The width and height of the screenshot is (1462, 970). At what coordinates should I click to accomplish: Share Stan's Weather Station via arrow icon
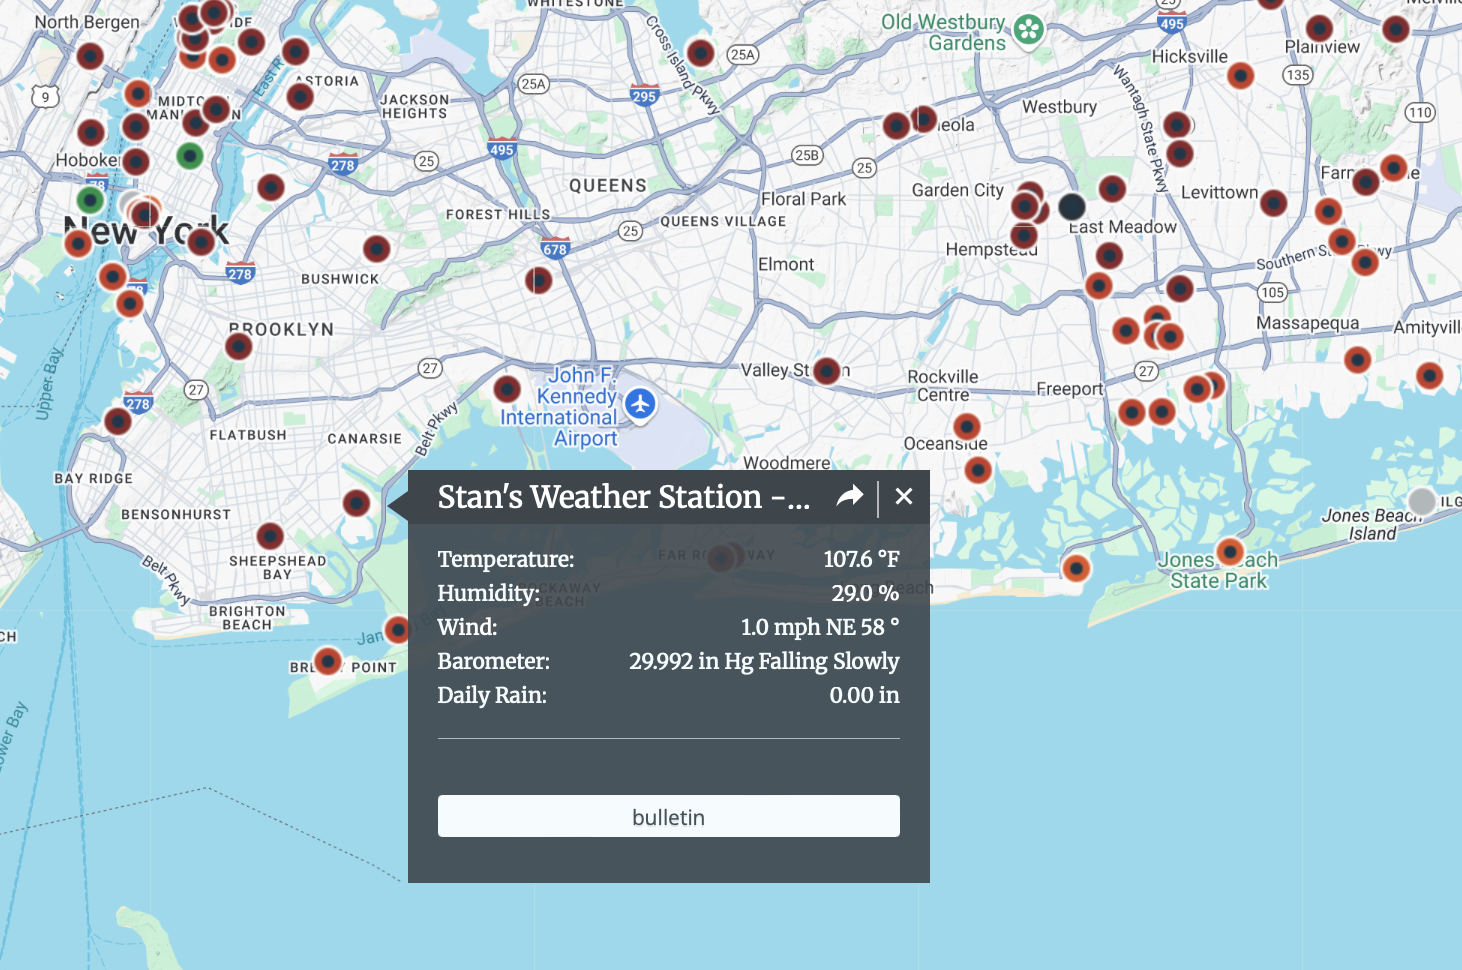tap(849, 496)
